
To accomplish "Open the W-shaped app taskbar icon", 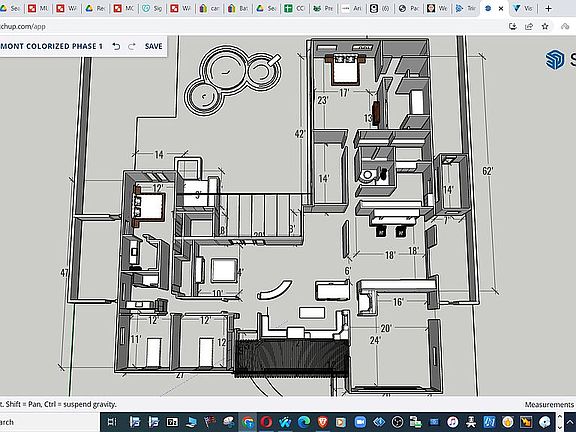I will 285,422.
